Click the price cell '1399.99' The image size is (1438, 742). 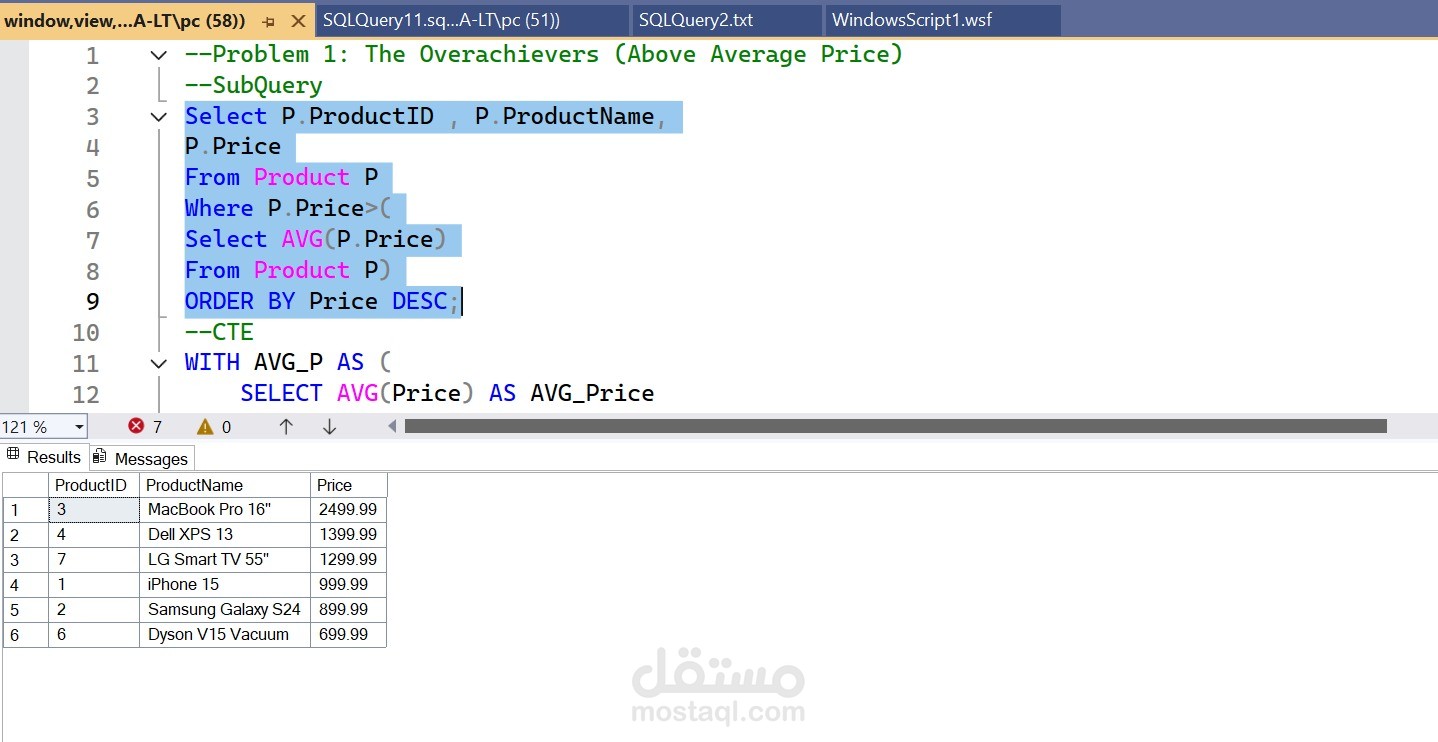point(348,535)
